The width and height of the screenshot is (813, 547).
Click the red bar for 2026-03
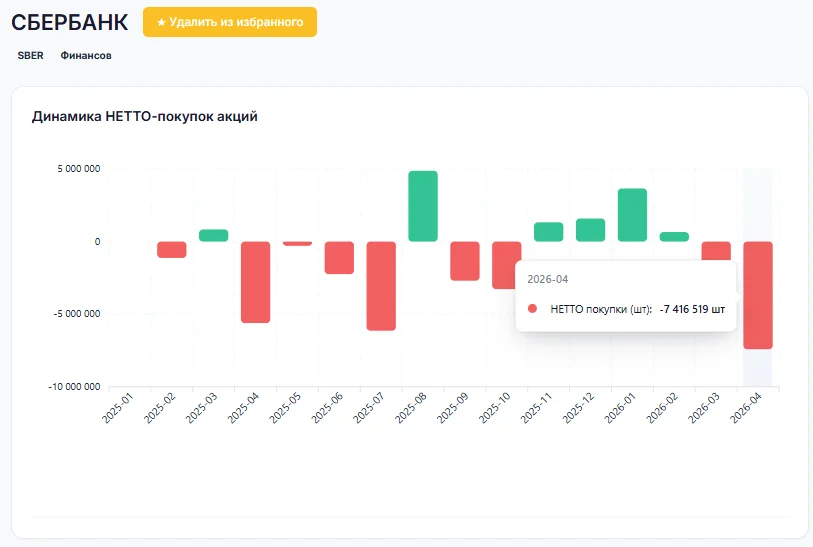717,250
